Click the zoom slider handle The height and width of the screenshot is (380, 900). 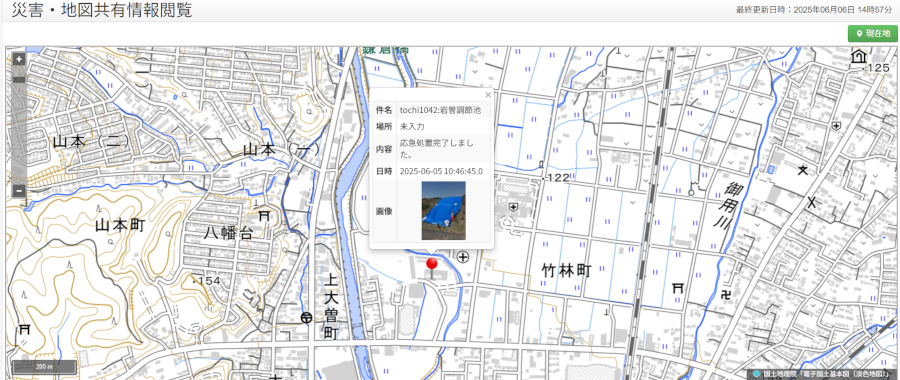click(x=19, y=80)
